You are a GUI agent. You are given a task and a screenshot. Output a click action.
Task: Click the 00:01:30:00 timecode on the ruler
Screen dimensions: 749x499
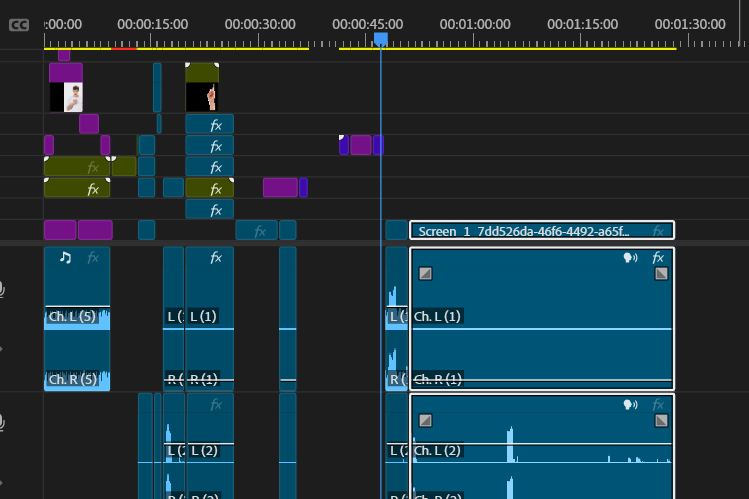(690, 24)
